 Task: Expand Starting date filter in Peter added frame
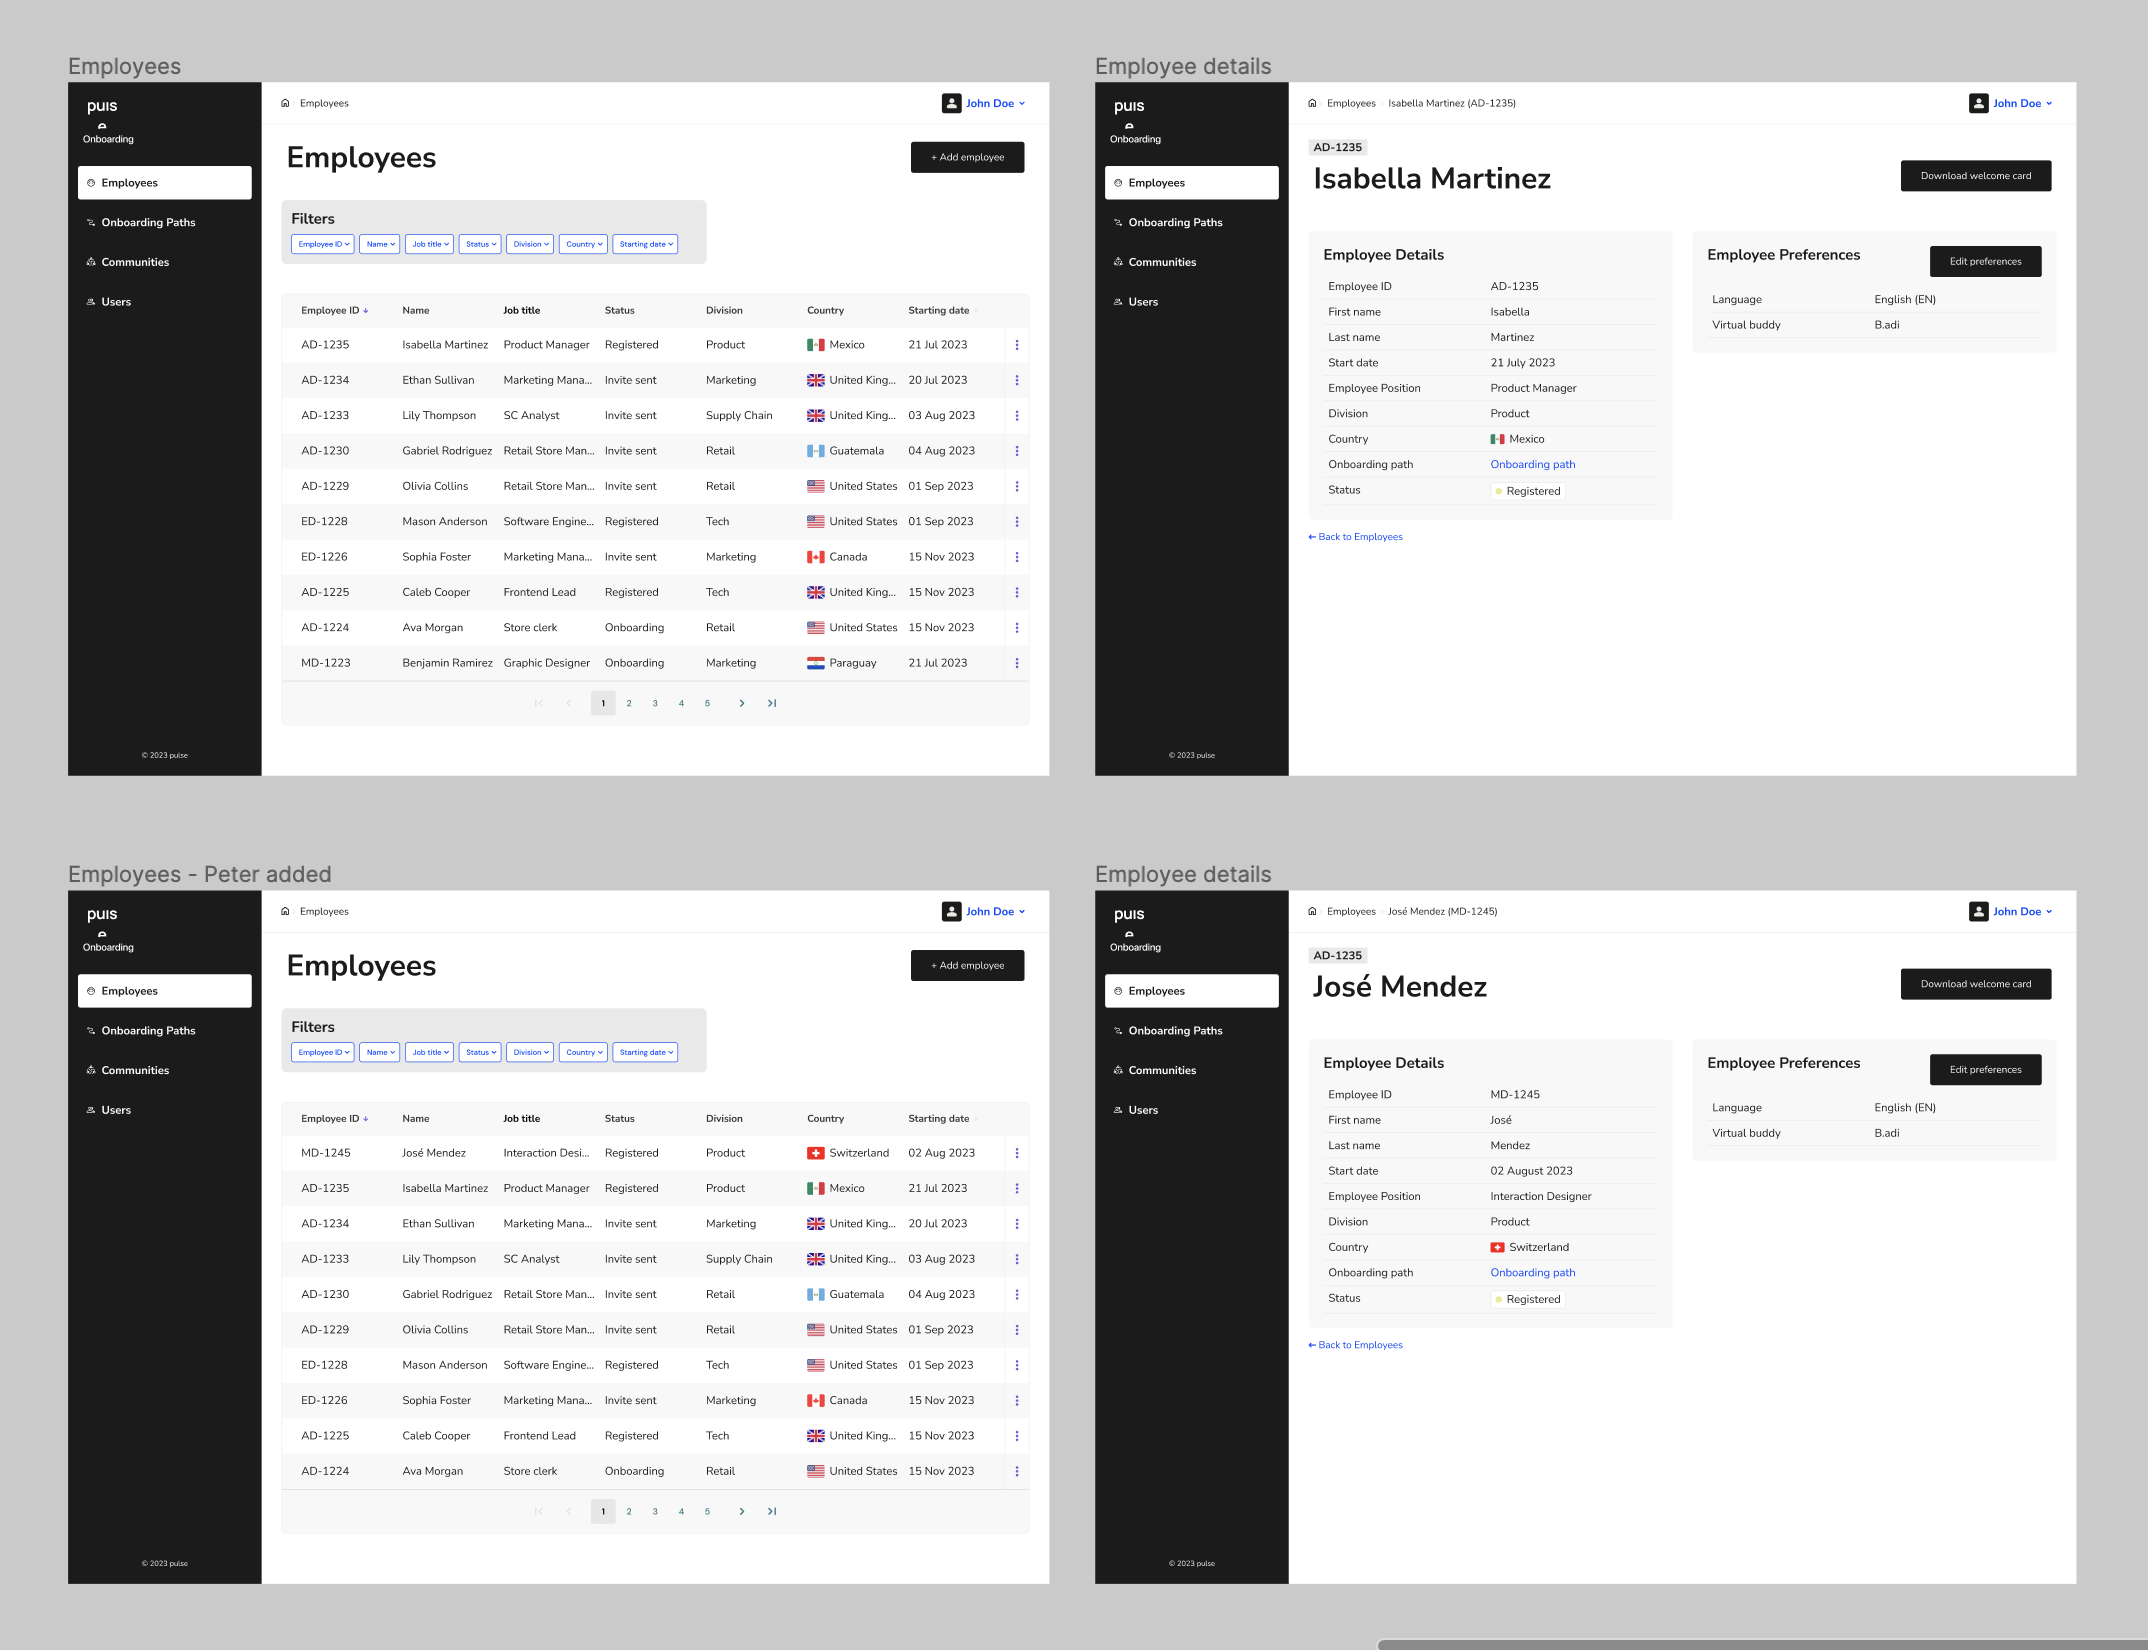pyautogui.click(x=645, y=1052)
